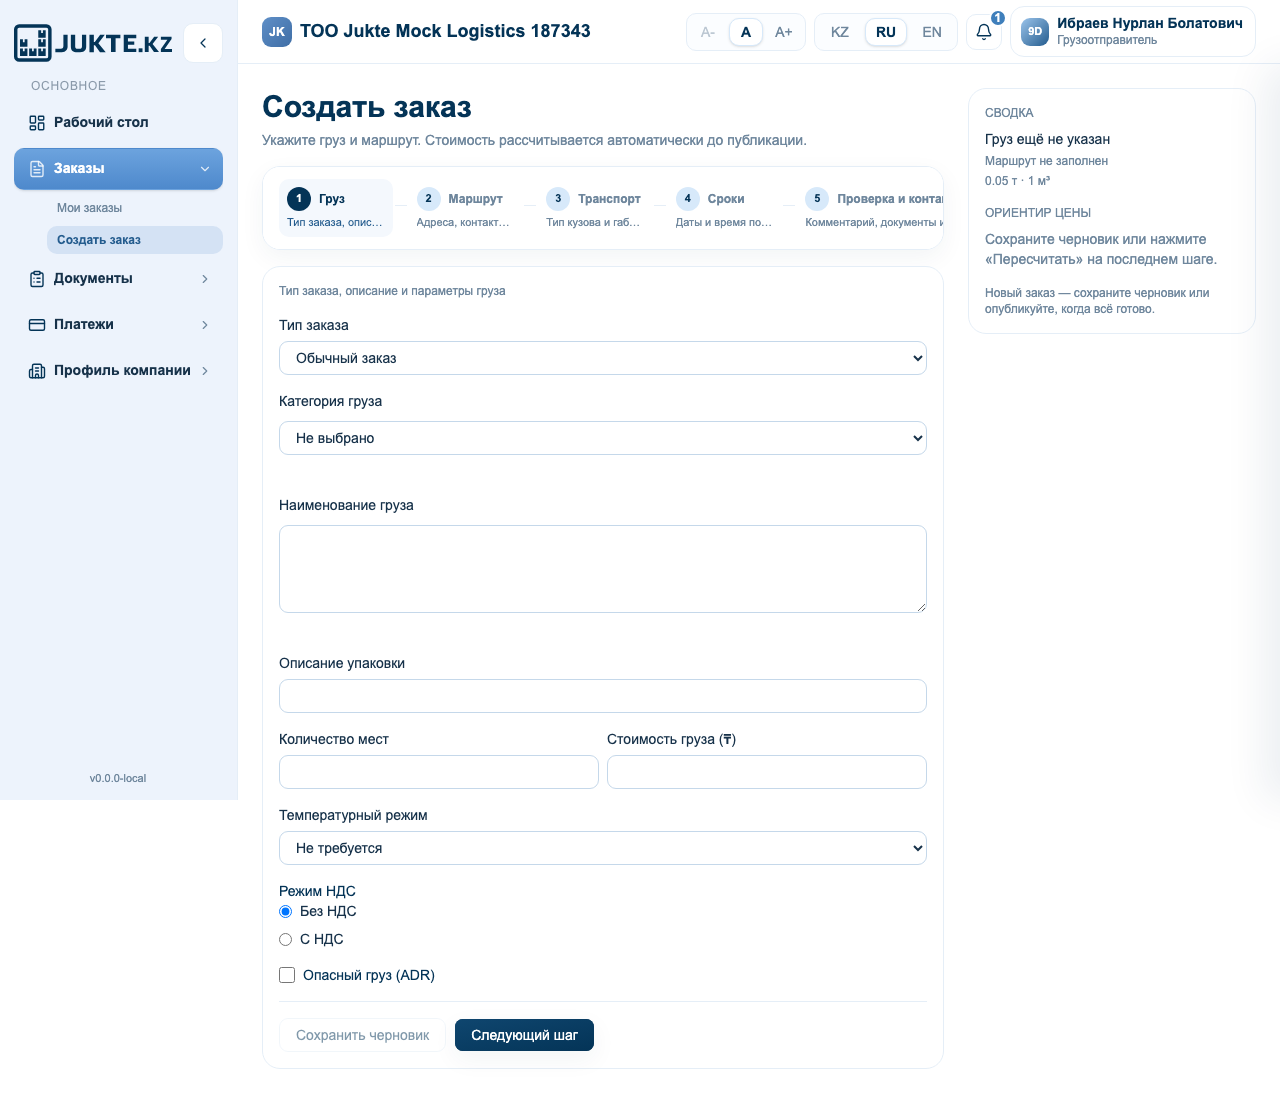Switch interface language to RU

pyautogui.click(x=886, y=32)
